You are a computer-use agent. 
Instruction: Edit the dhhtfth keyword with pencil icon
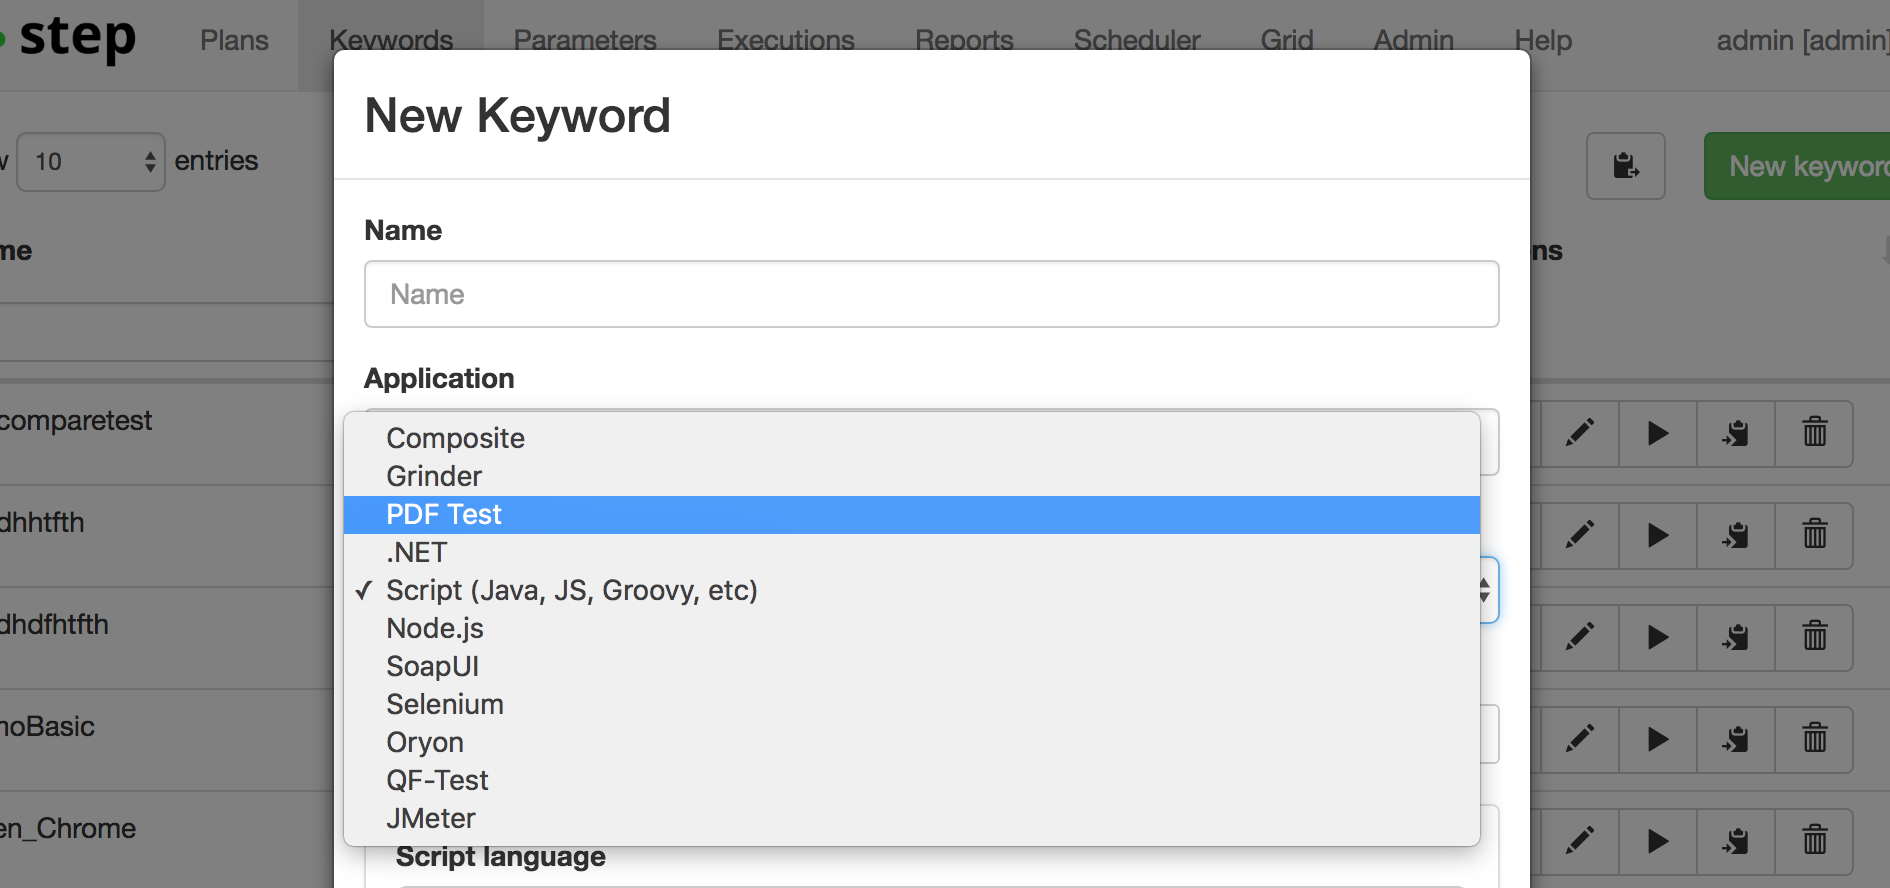[1580, 535]
